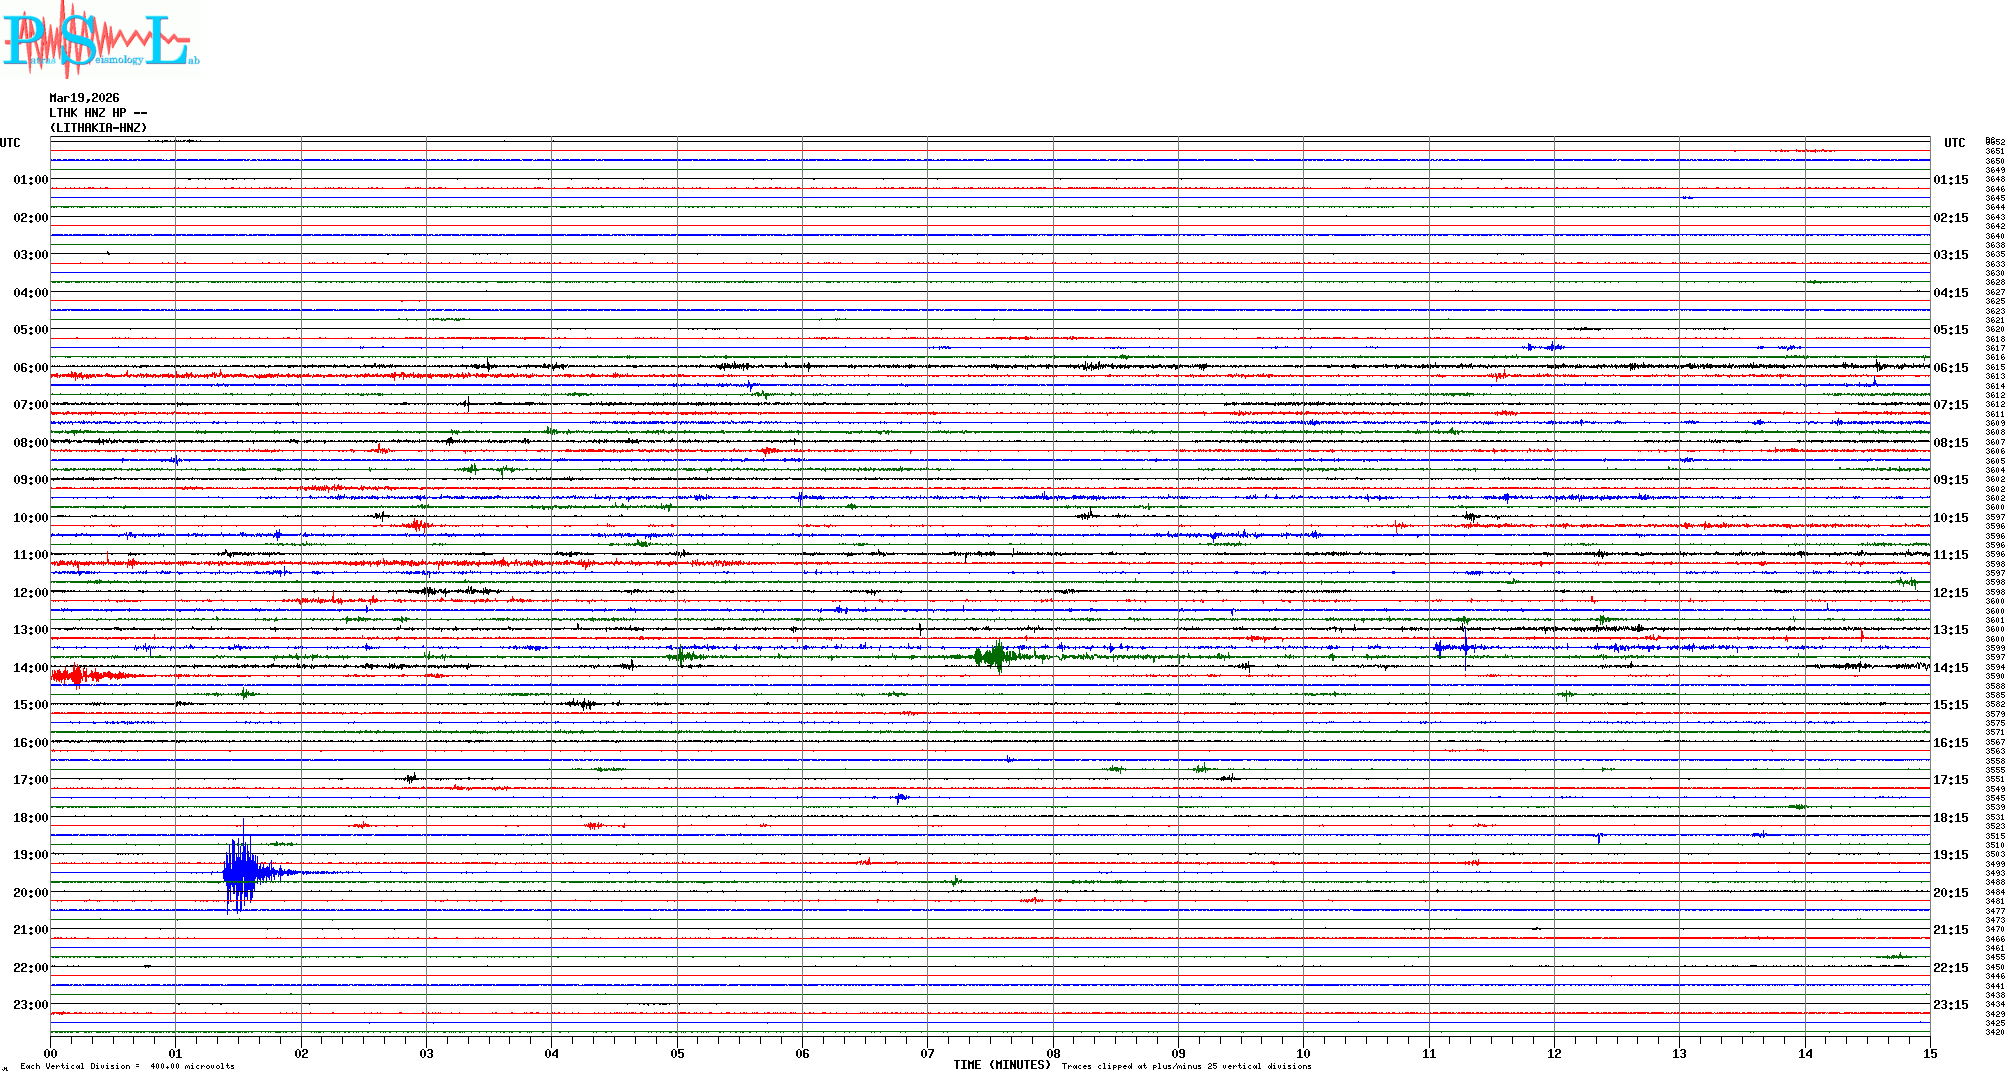This screenshot has height=1080, width=2010.
Task: Click the (LITHAKIA-HNZ) station name
Action: (x=98, y=128)
